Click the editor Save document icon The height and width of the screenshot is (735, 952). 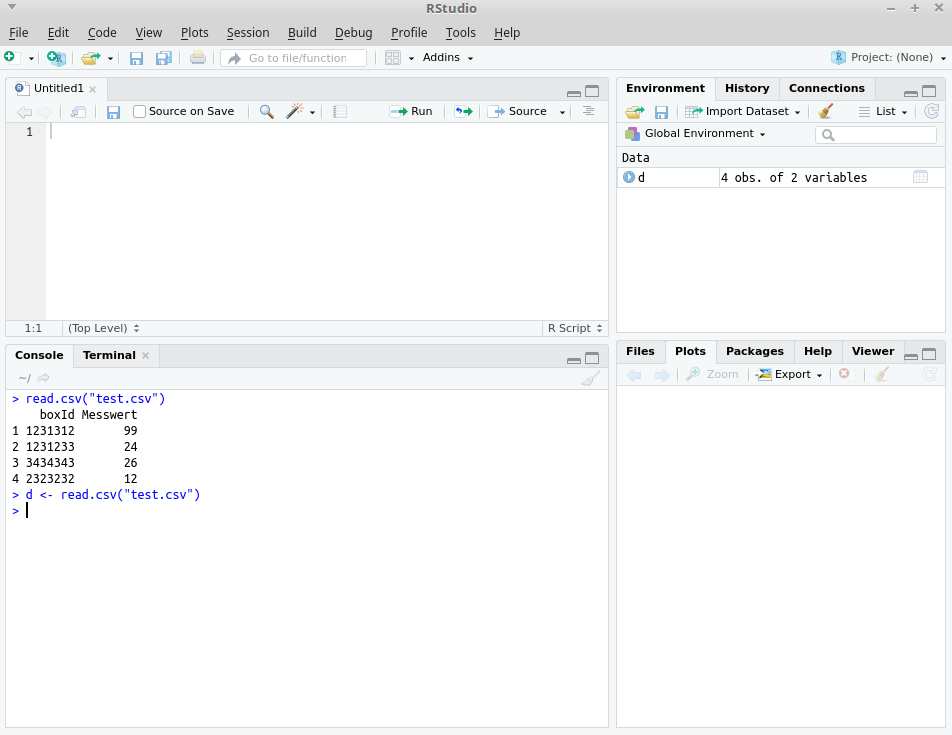click(x=113, y=112)
